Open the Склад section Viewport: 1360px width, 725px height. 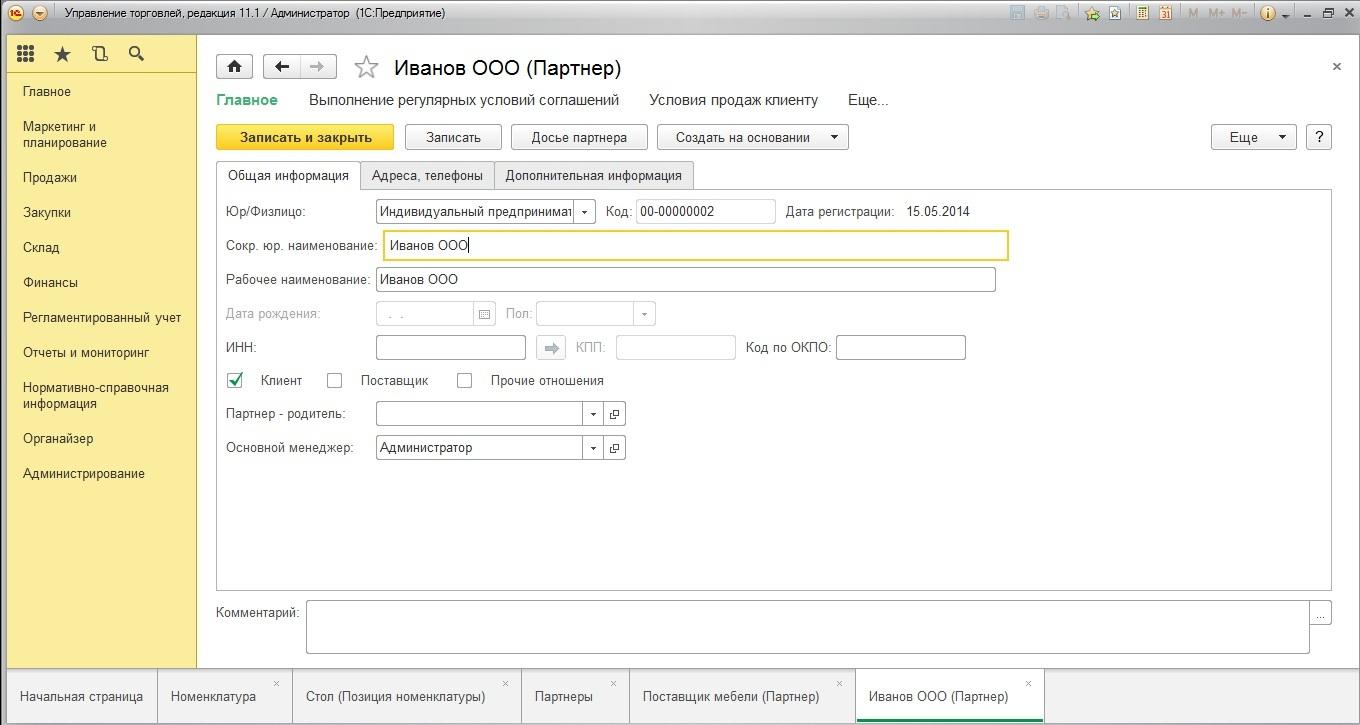41,247
